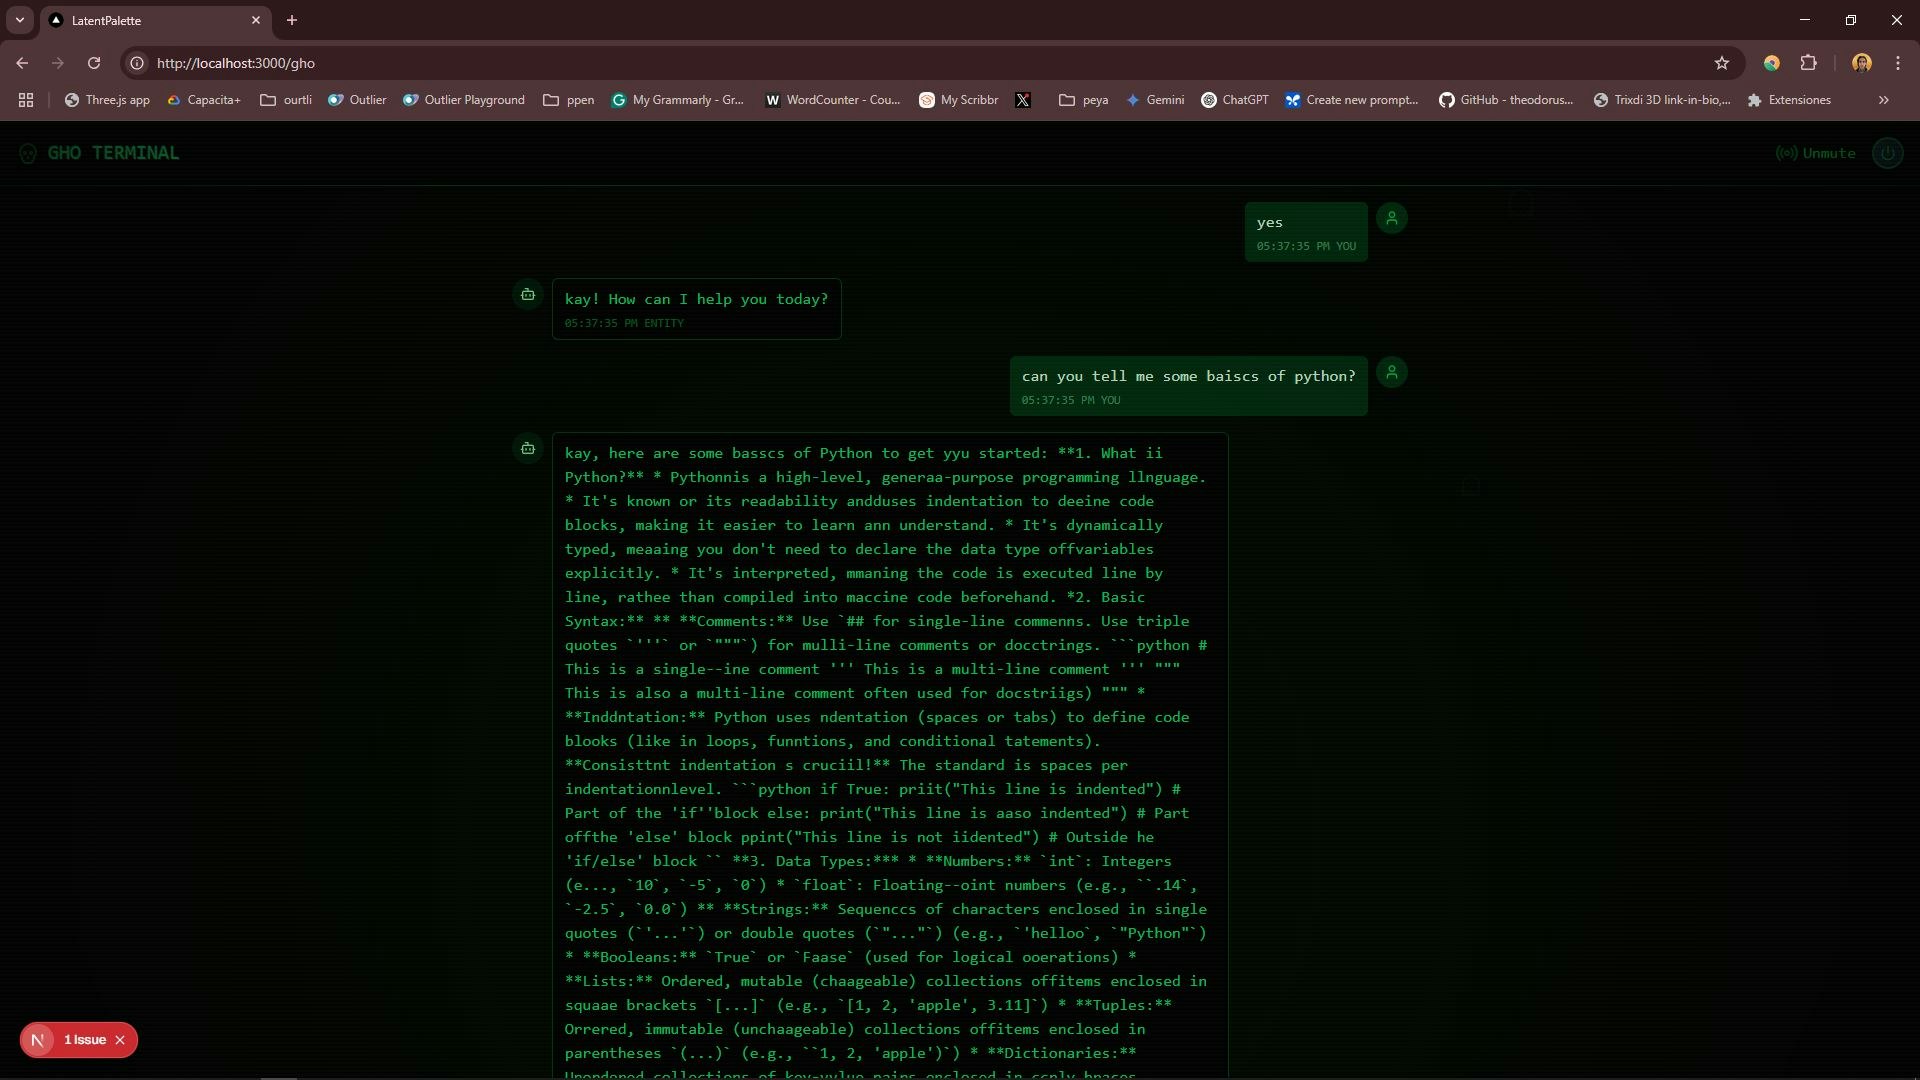Open the Chrome profile avatar menu
Viewport: 1920px width, 1080px height.
[1861, 63]
